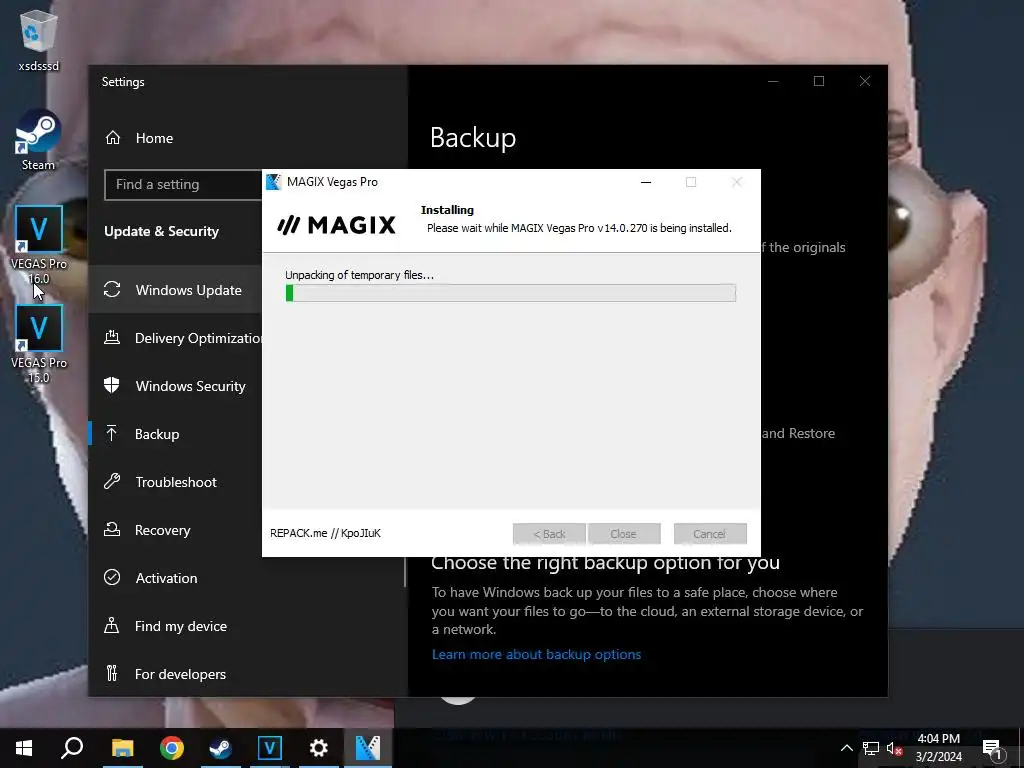The height and width of the screenshot is (768, 1024).
Task: Open Steam from taskbar
Action: (221, 748)
